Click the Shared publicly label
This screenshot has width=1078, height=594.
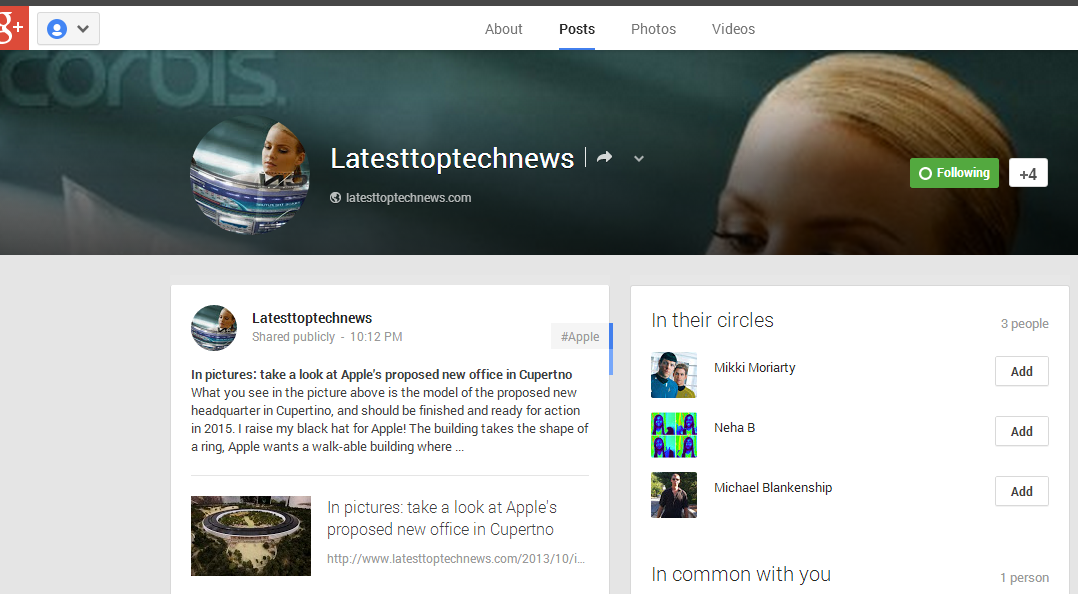tap(294, 337)
